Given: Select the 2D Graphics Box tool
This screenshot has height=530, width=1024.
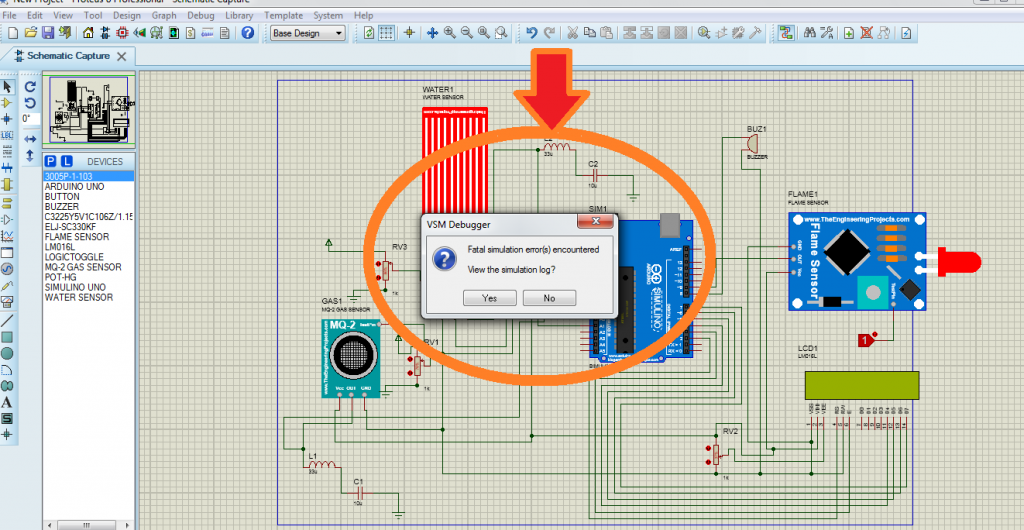Looking at the screenshot, I should point(7,337).
